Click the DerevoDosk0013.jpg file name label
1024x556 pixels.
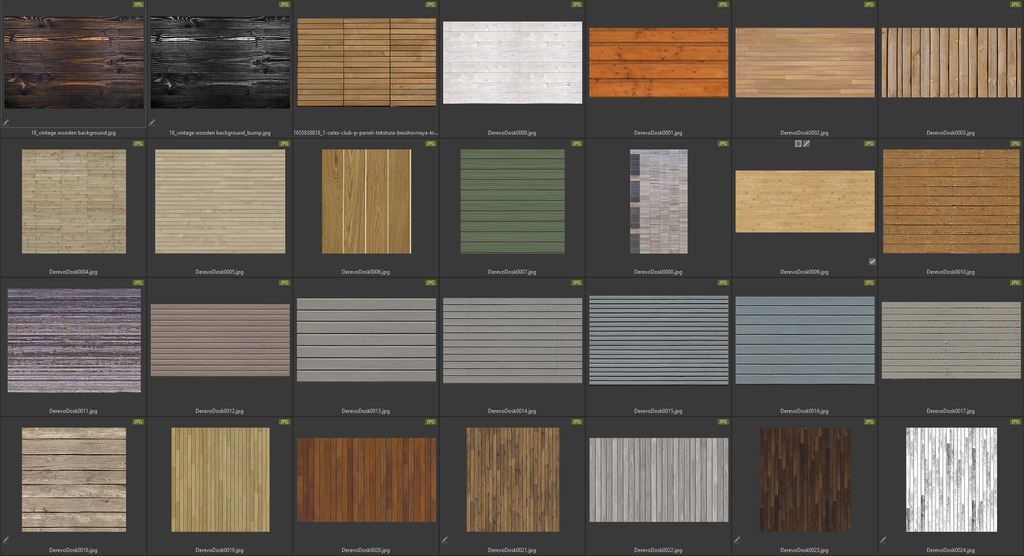click(366, 411)
